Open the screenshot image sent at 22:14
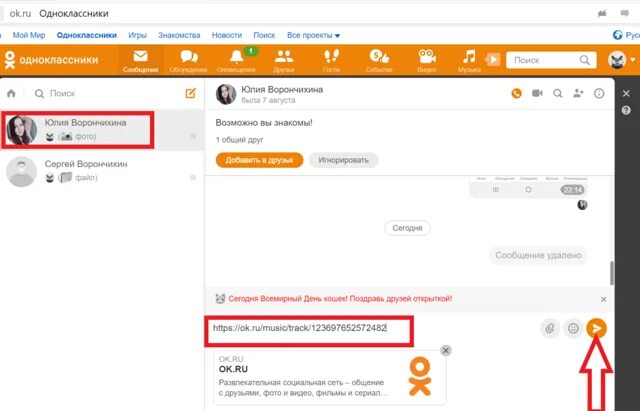The width and height of the screenshot is (640, 411). [x=529, y=188]
